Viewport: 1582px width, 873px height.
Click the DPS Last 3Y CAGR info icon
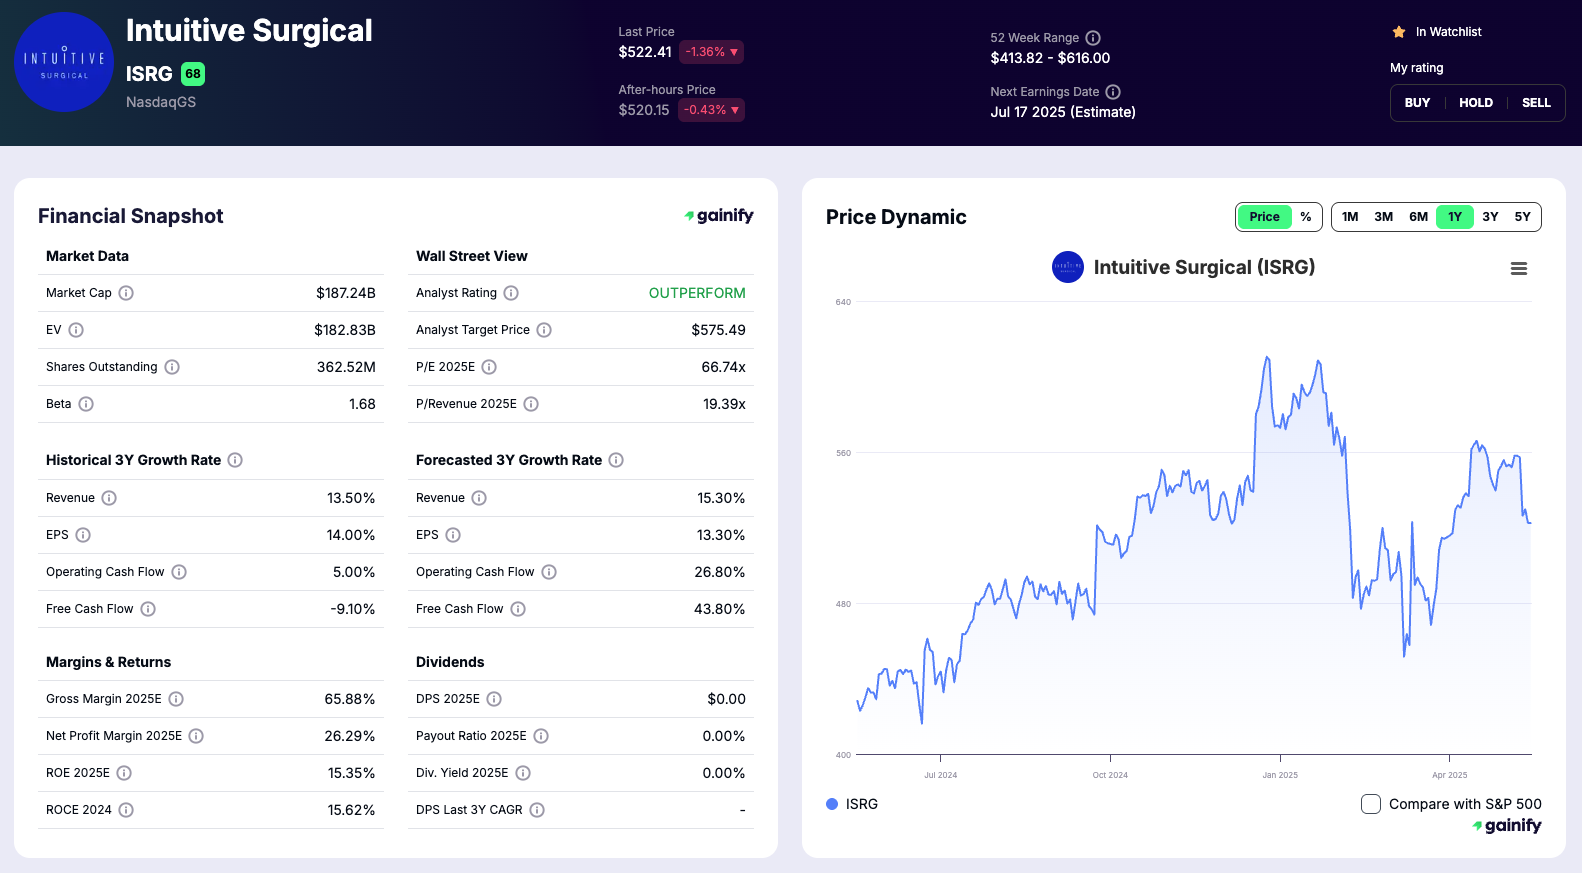click(537, 810)
